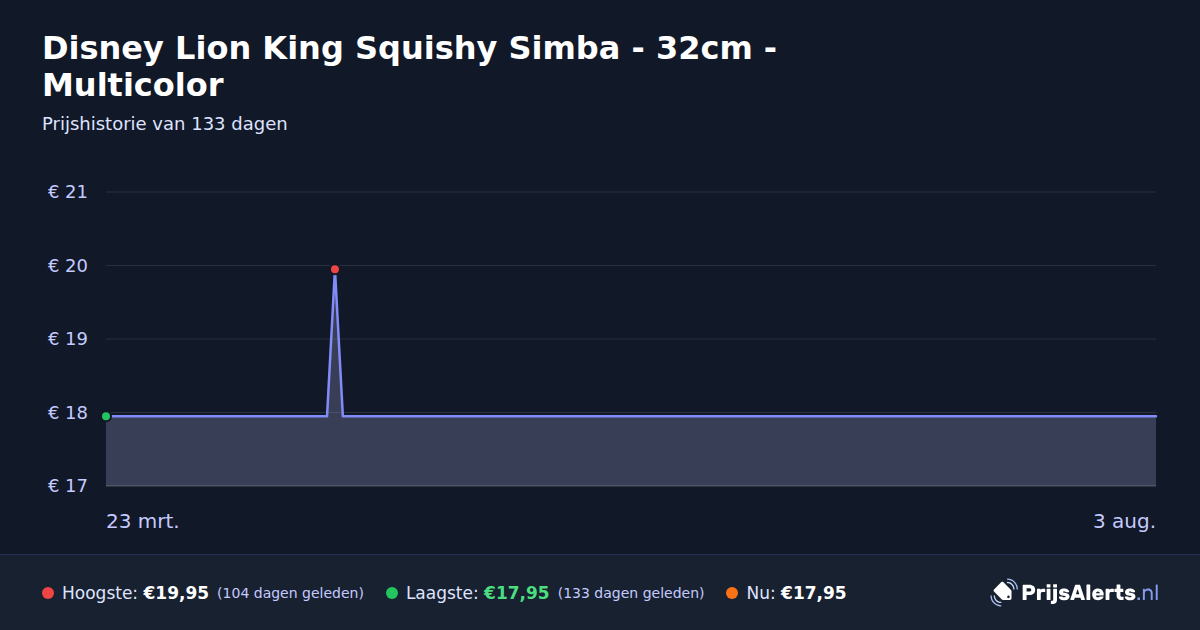Click the green Laagste legend dot
The image size is (1200, 630).
[392, 593]
